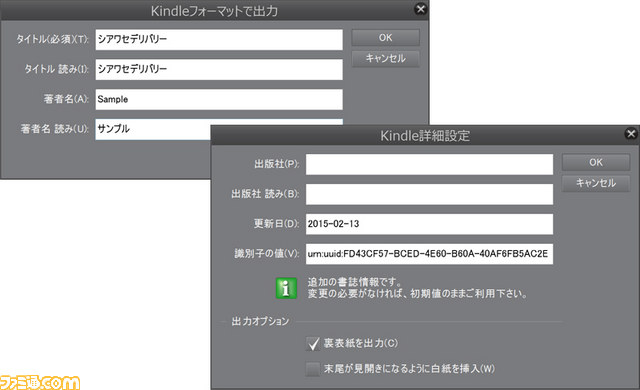Click the タイトル 読み field
The height and width of the screenshot is (390, 640).
(x=219, y=69)
